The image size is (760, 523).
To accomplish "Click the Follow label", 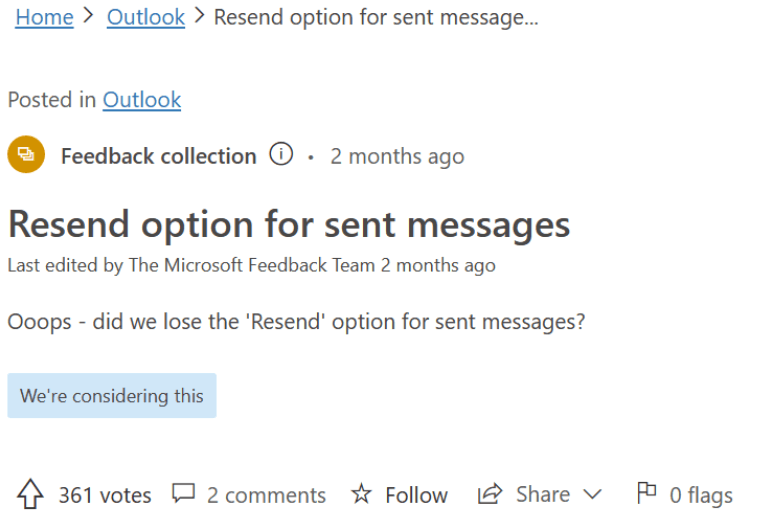I will (416, 495).
